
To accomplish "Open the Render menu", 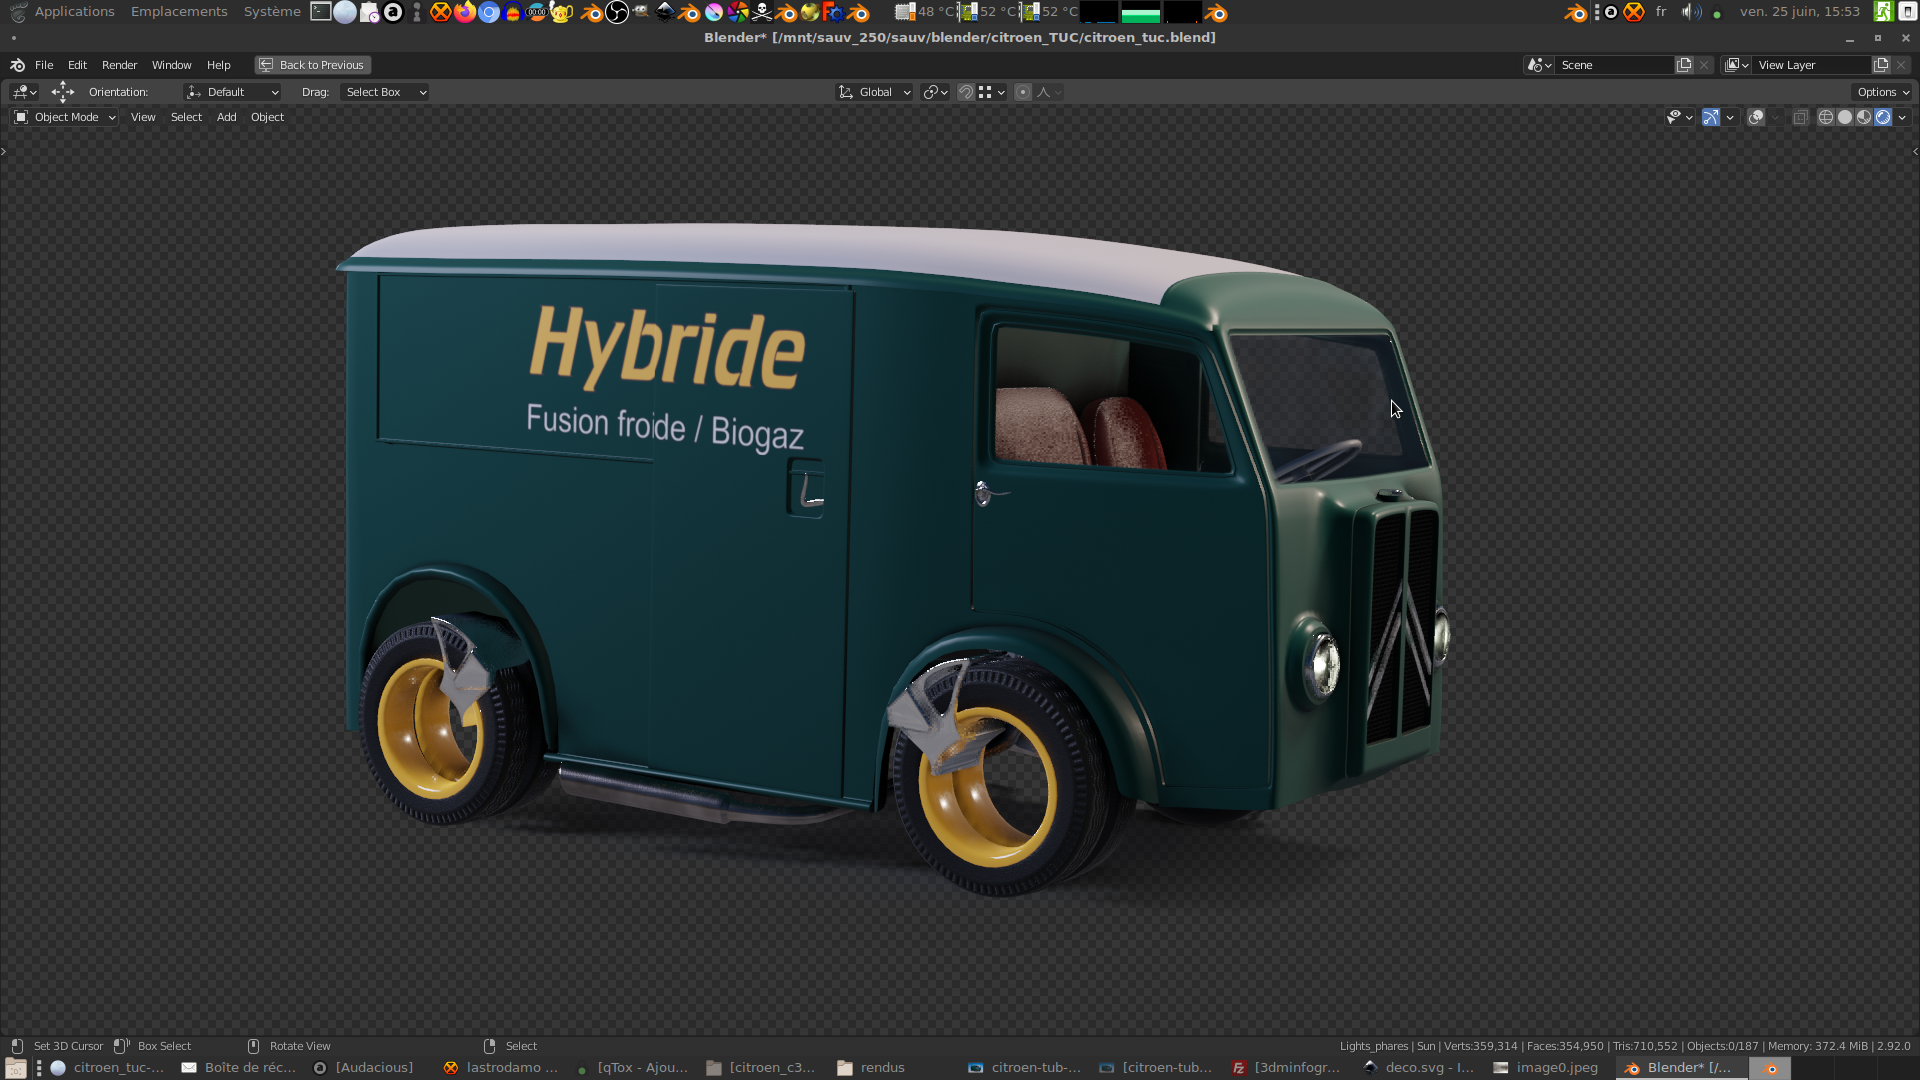I will pos(119,65).
